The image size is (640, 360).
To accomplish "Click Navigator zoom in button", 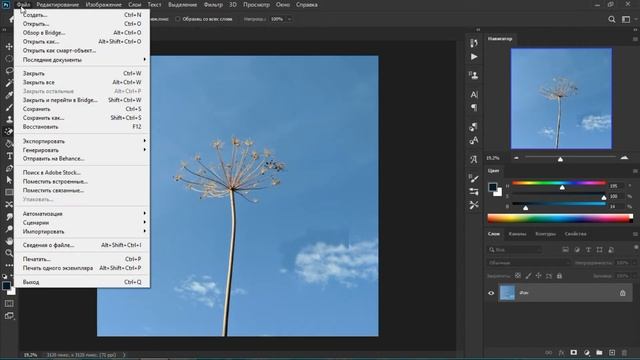I will 624,158.
